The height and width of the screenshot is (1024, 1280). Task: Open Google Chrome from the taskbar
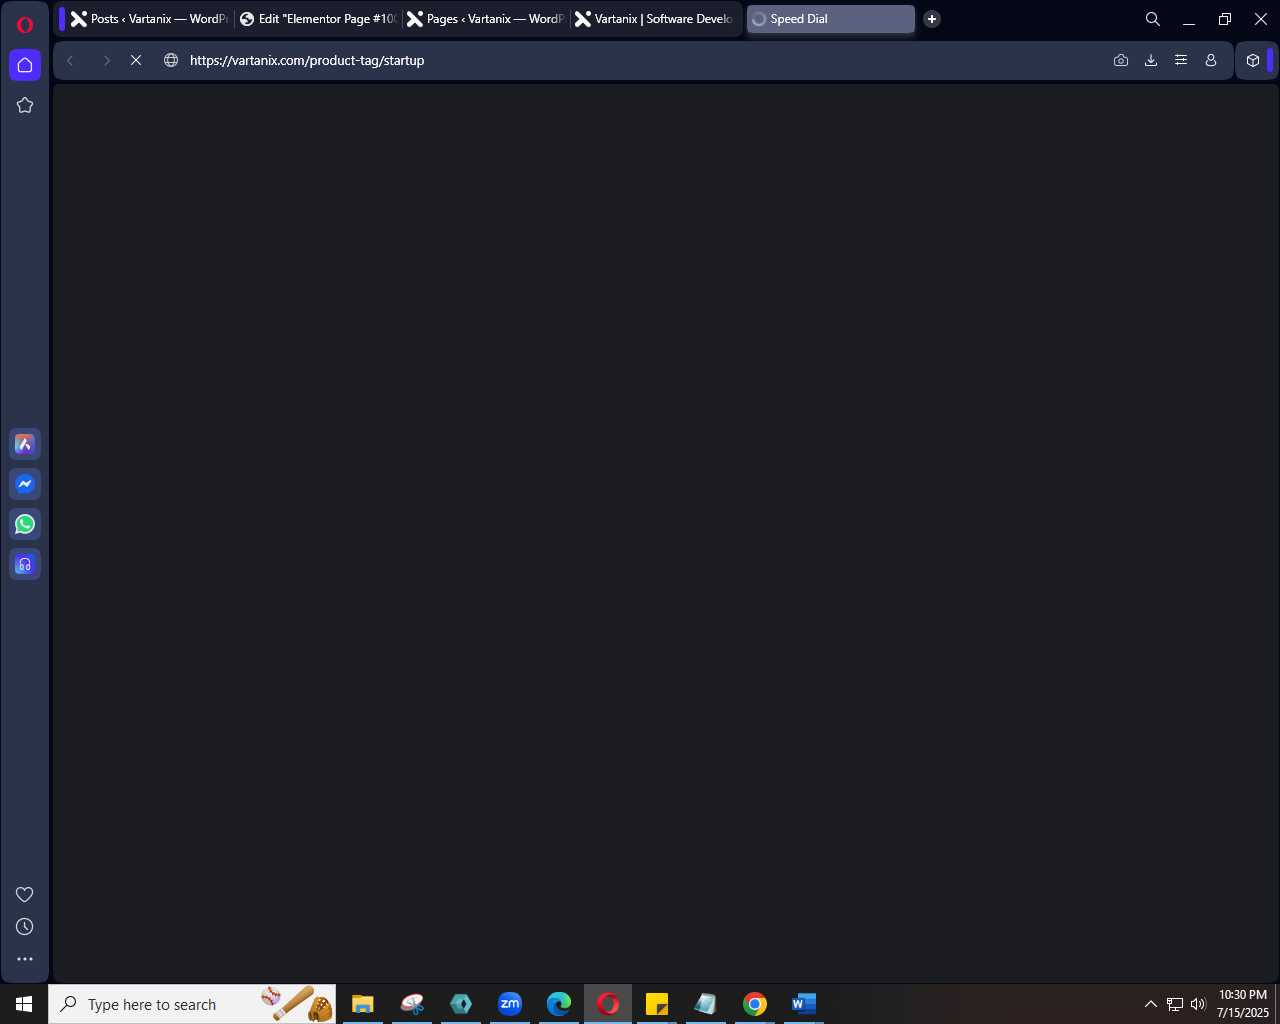click(x=755, y=1004)
